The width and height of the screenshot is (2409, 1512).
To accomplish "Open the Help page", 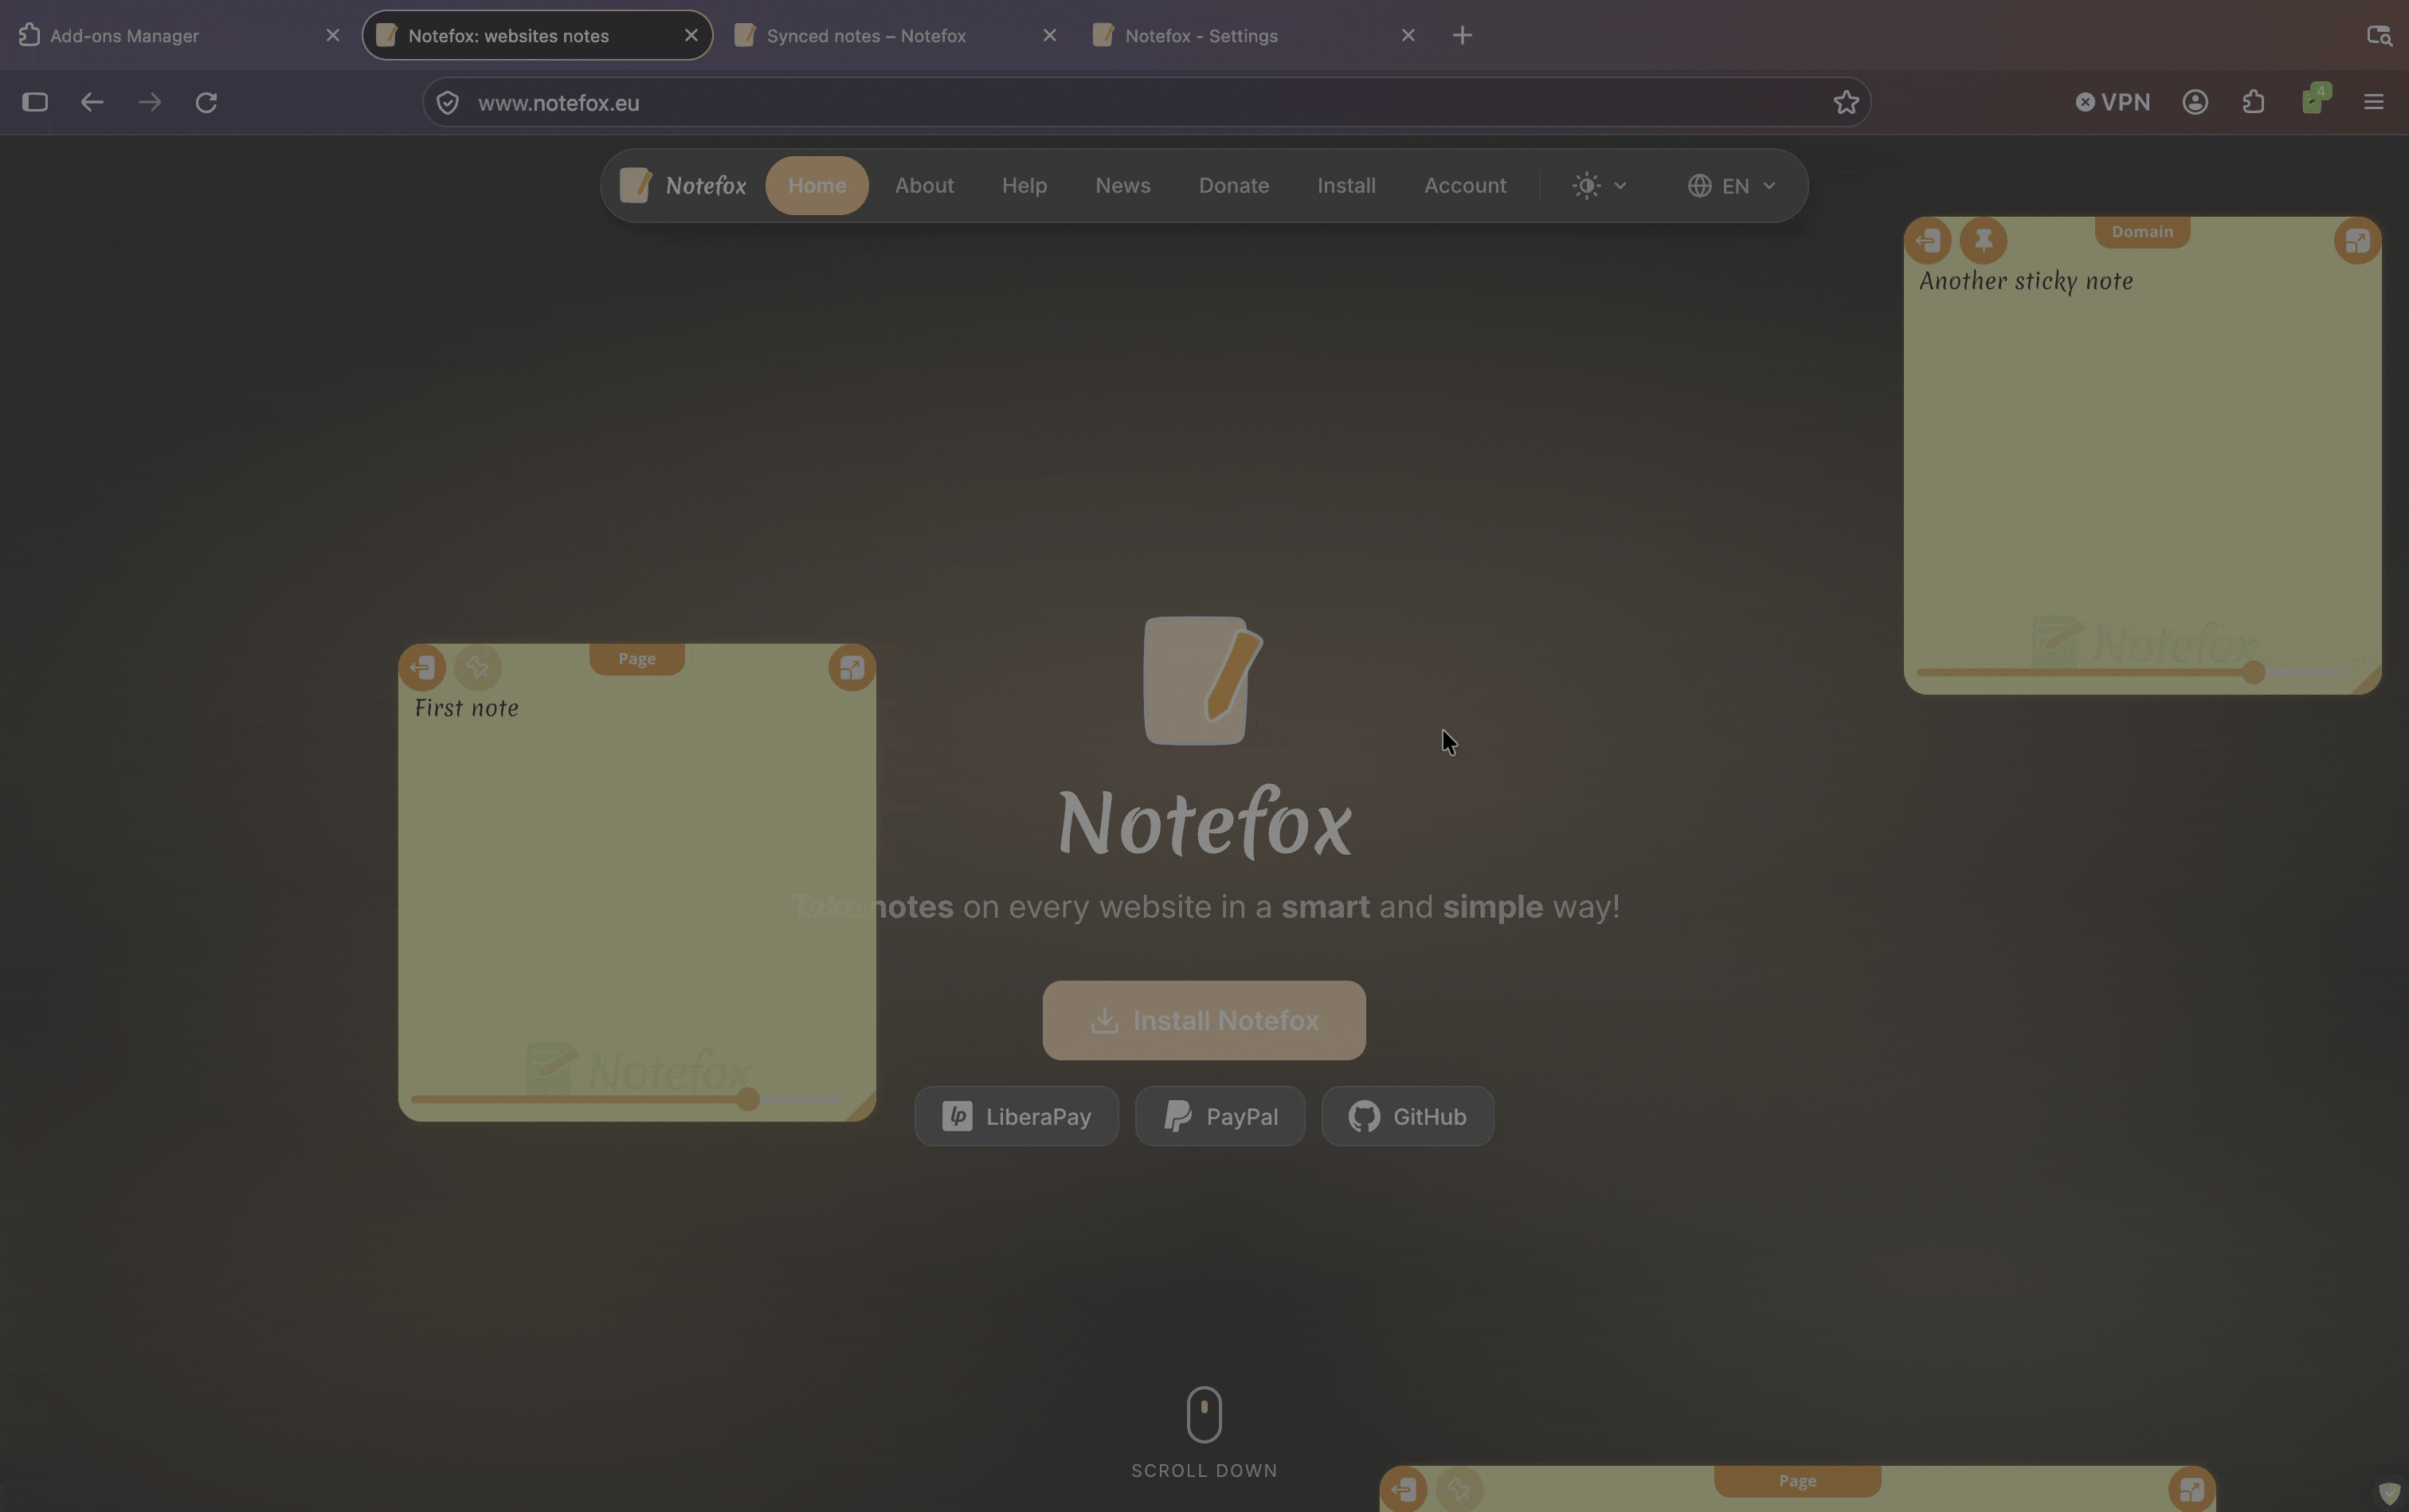I will click(1024, 186).
